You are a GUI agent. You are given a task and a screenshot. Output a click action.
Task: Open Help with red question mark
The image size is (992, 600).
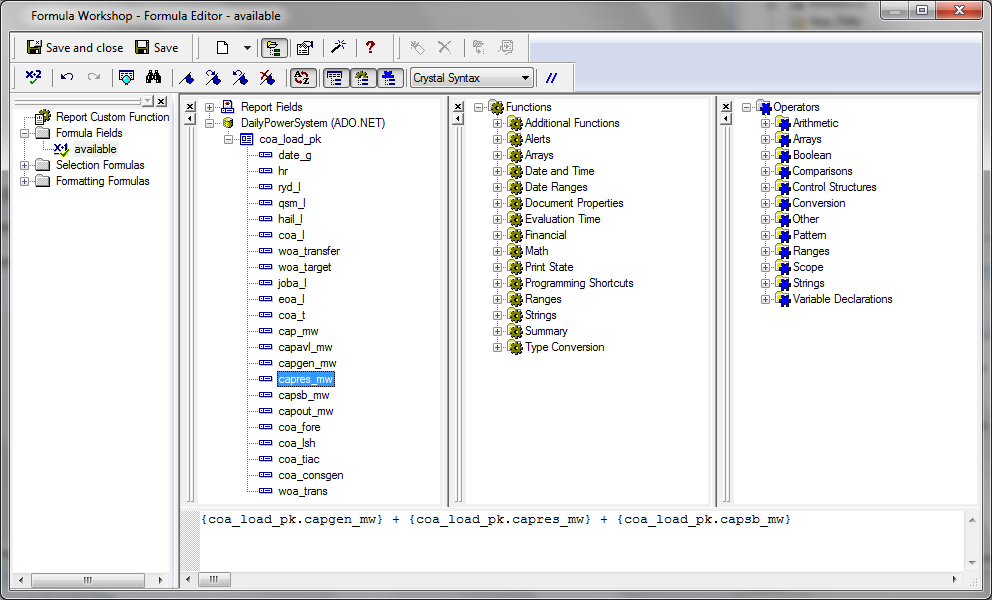pos(370,47)
